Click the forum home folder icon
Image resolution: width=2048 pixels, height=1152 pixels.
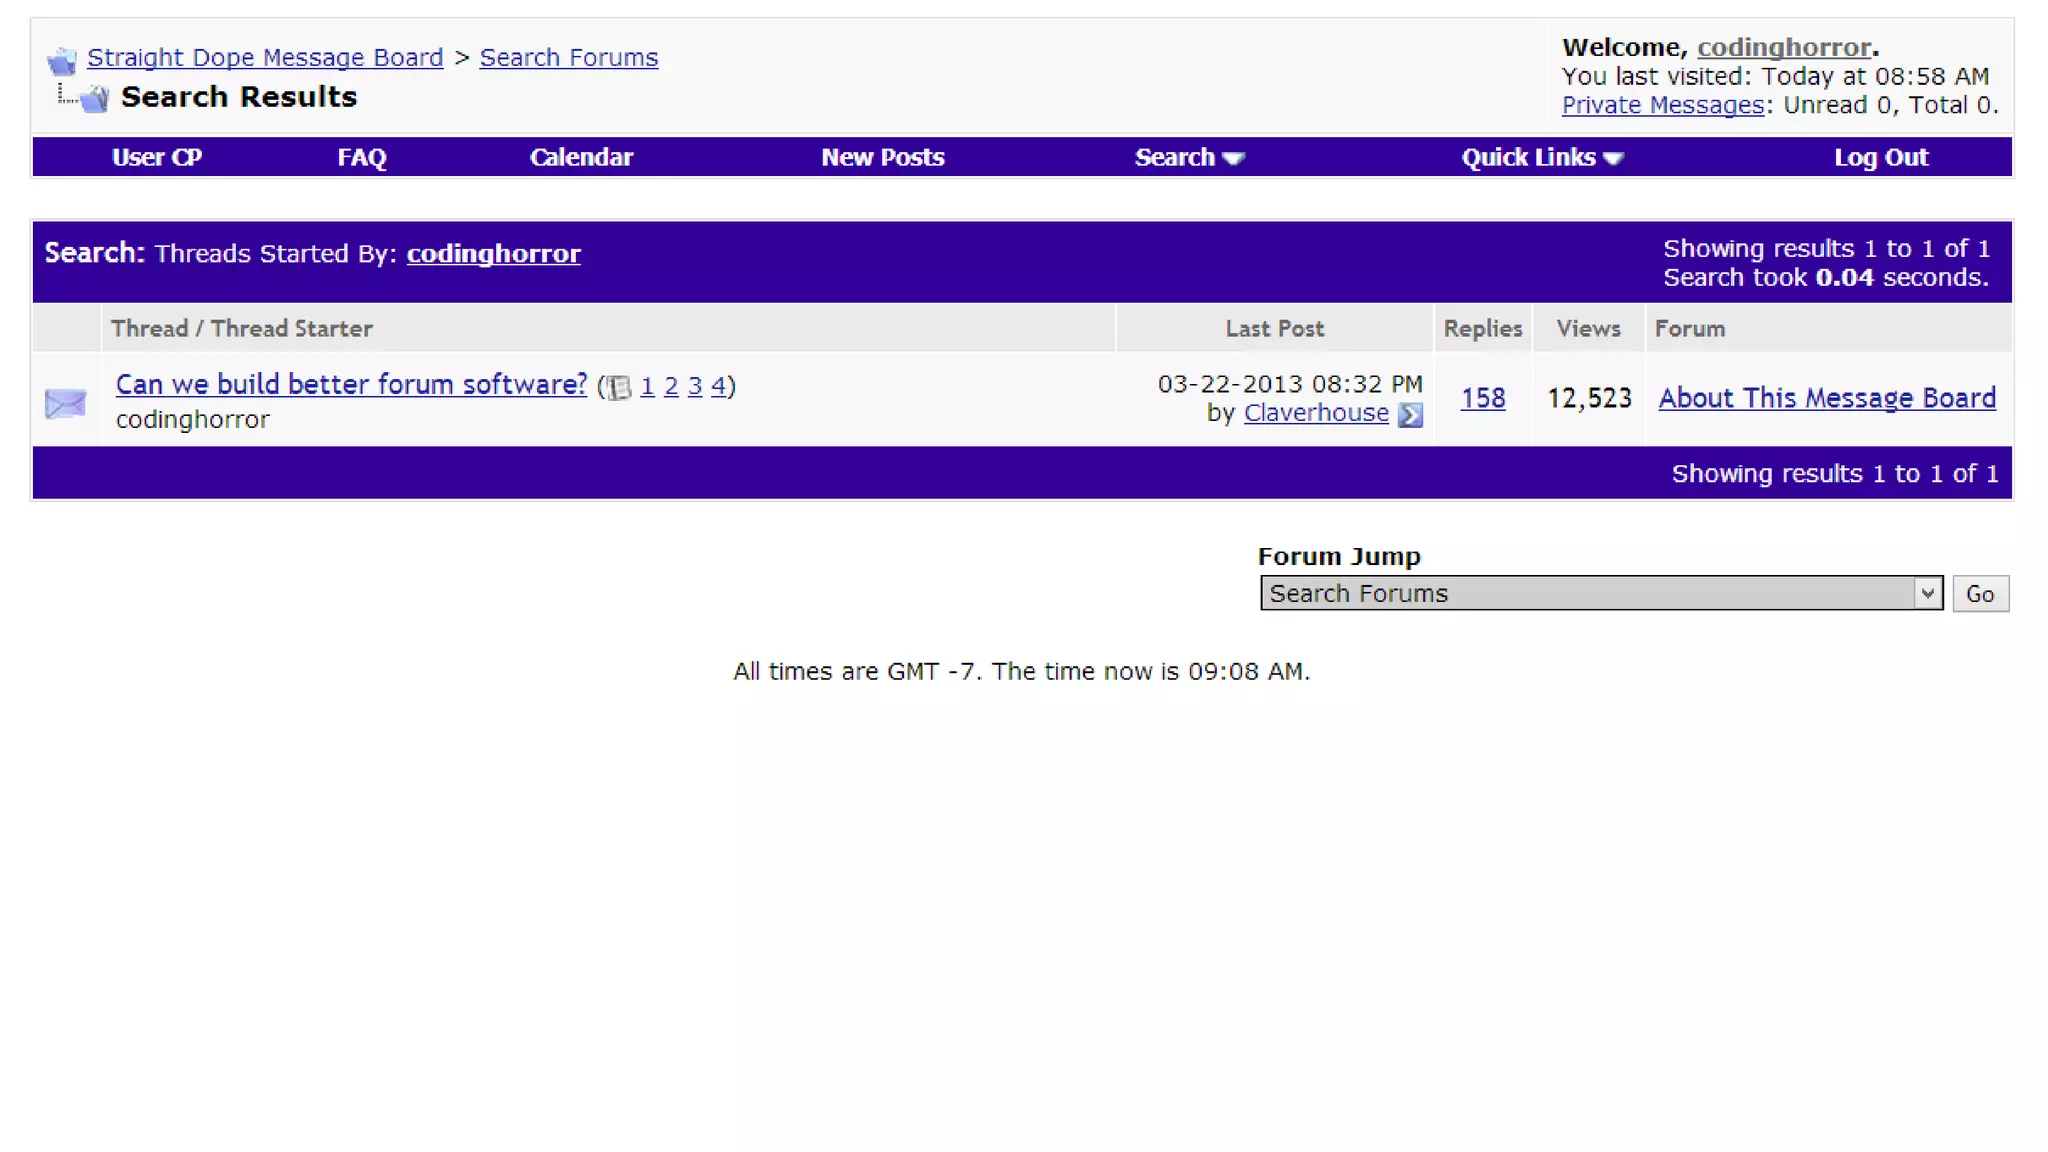pyautogui.click(x=62, y=61)
